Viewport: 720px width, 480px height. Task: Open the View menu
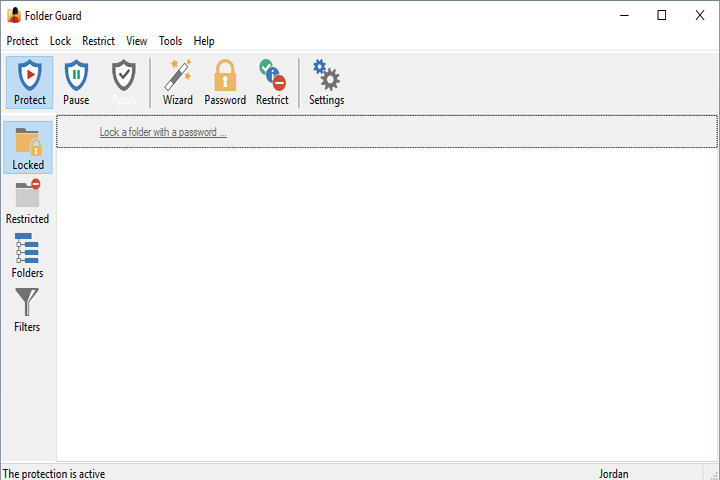137,41
